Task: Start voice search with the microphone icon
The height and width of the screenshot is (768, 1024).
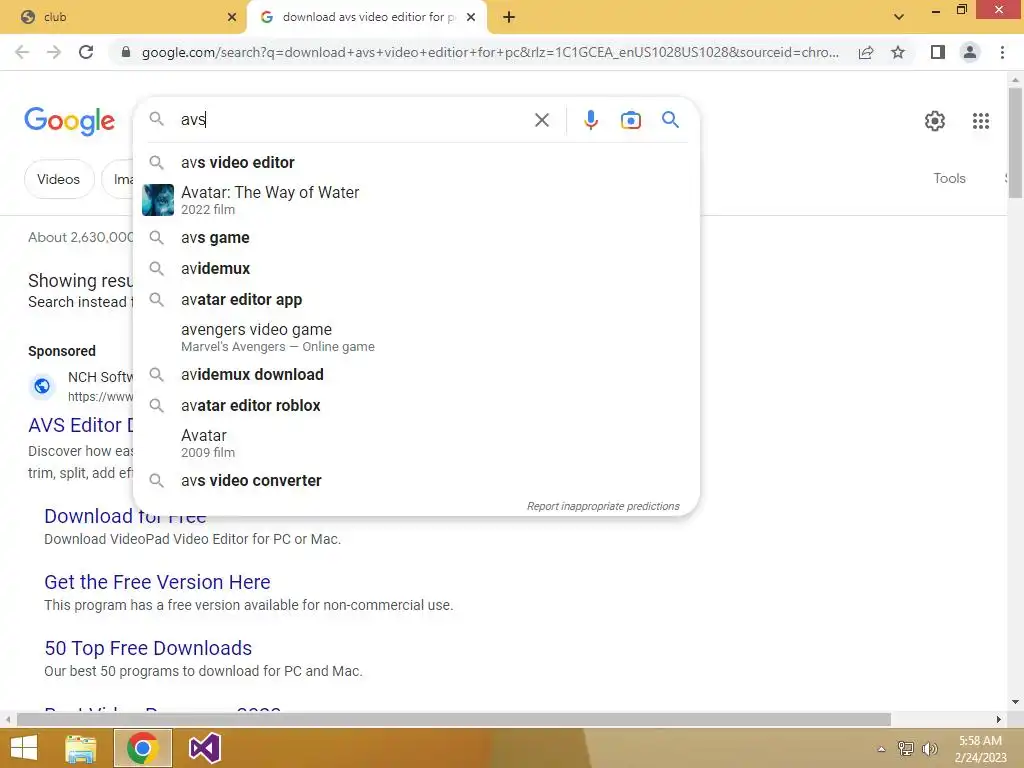Action: click(590, 120)
